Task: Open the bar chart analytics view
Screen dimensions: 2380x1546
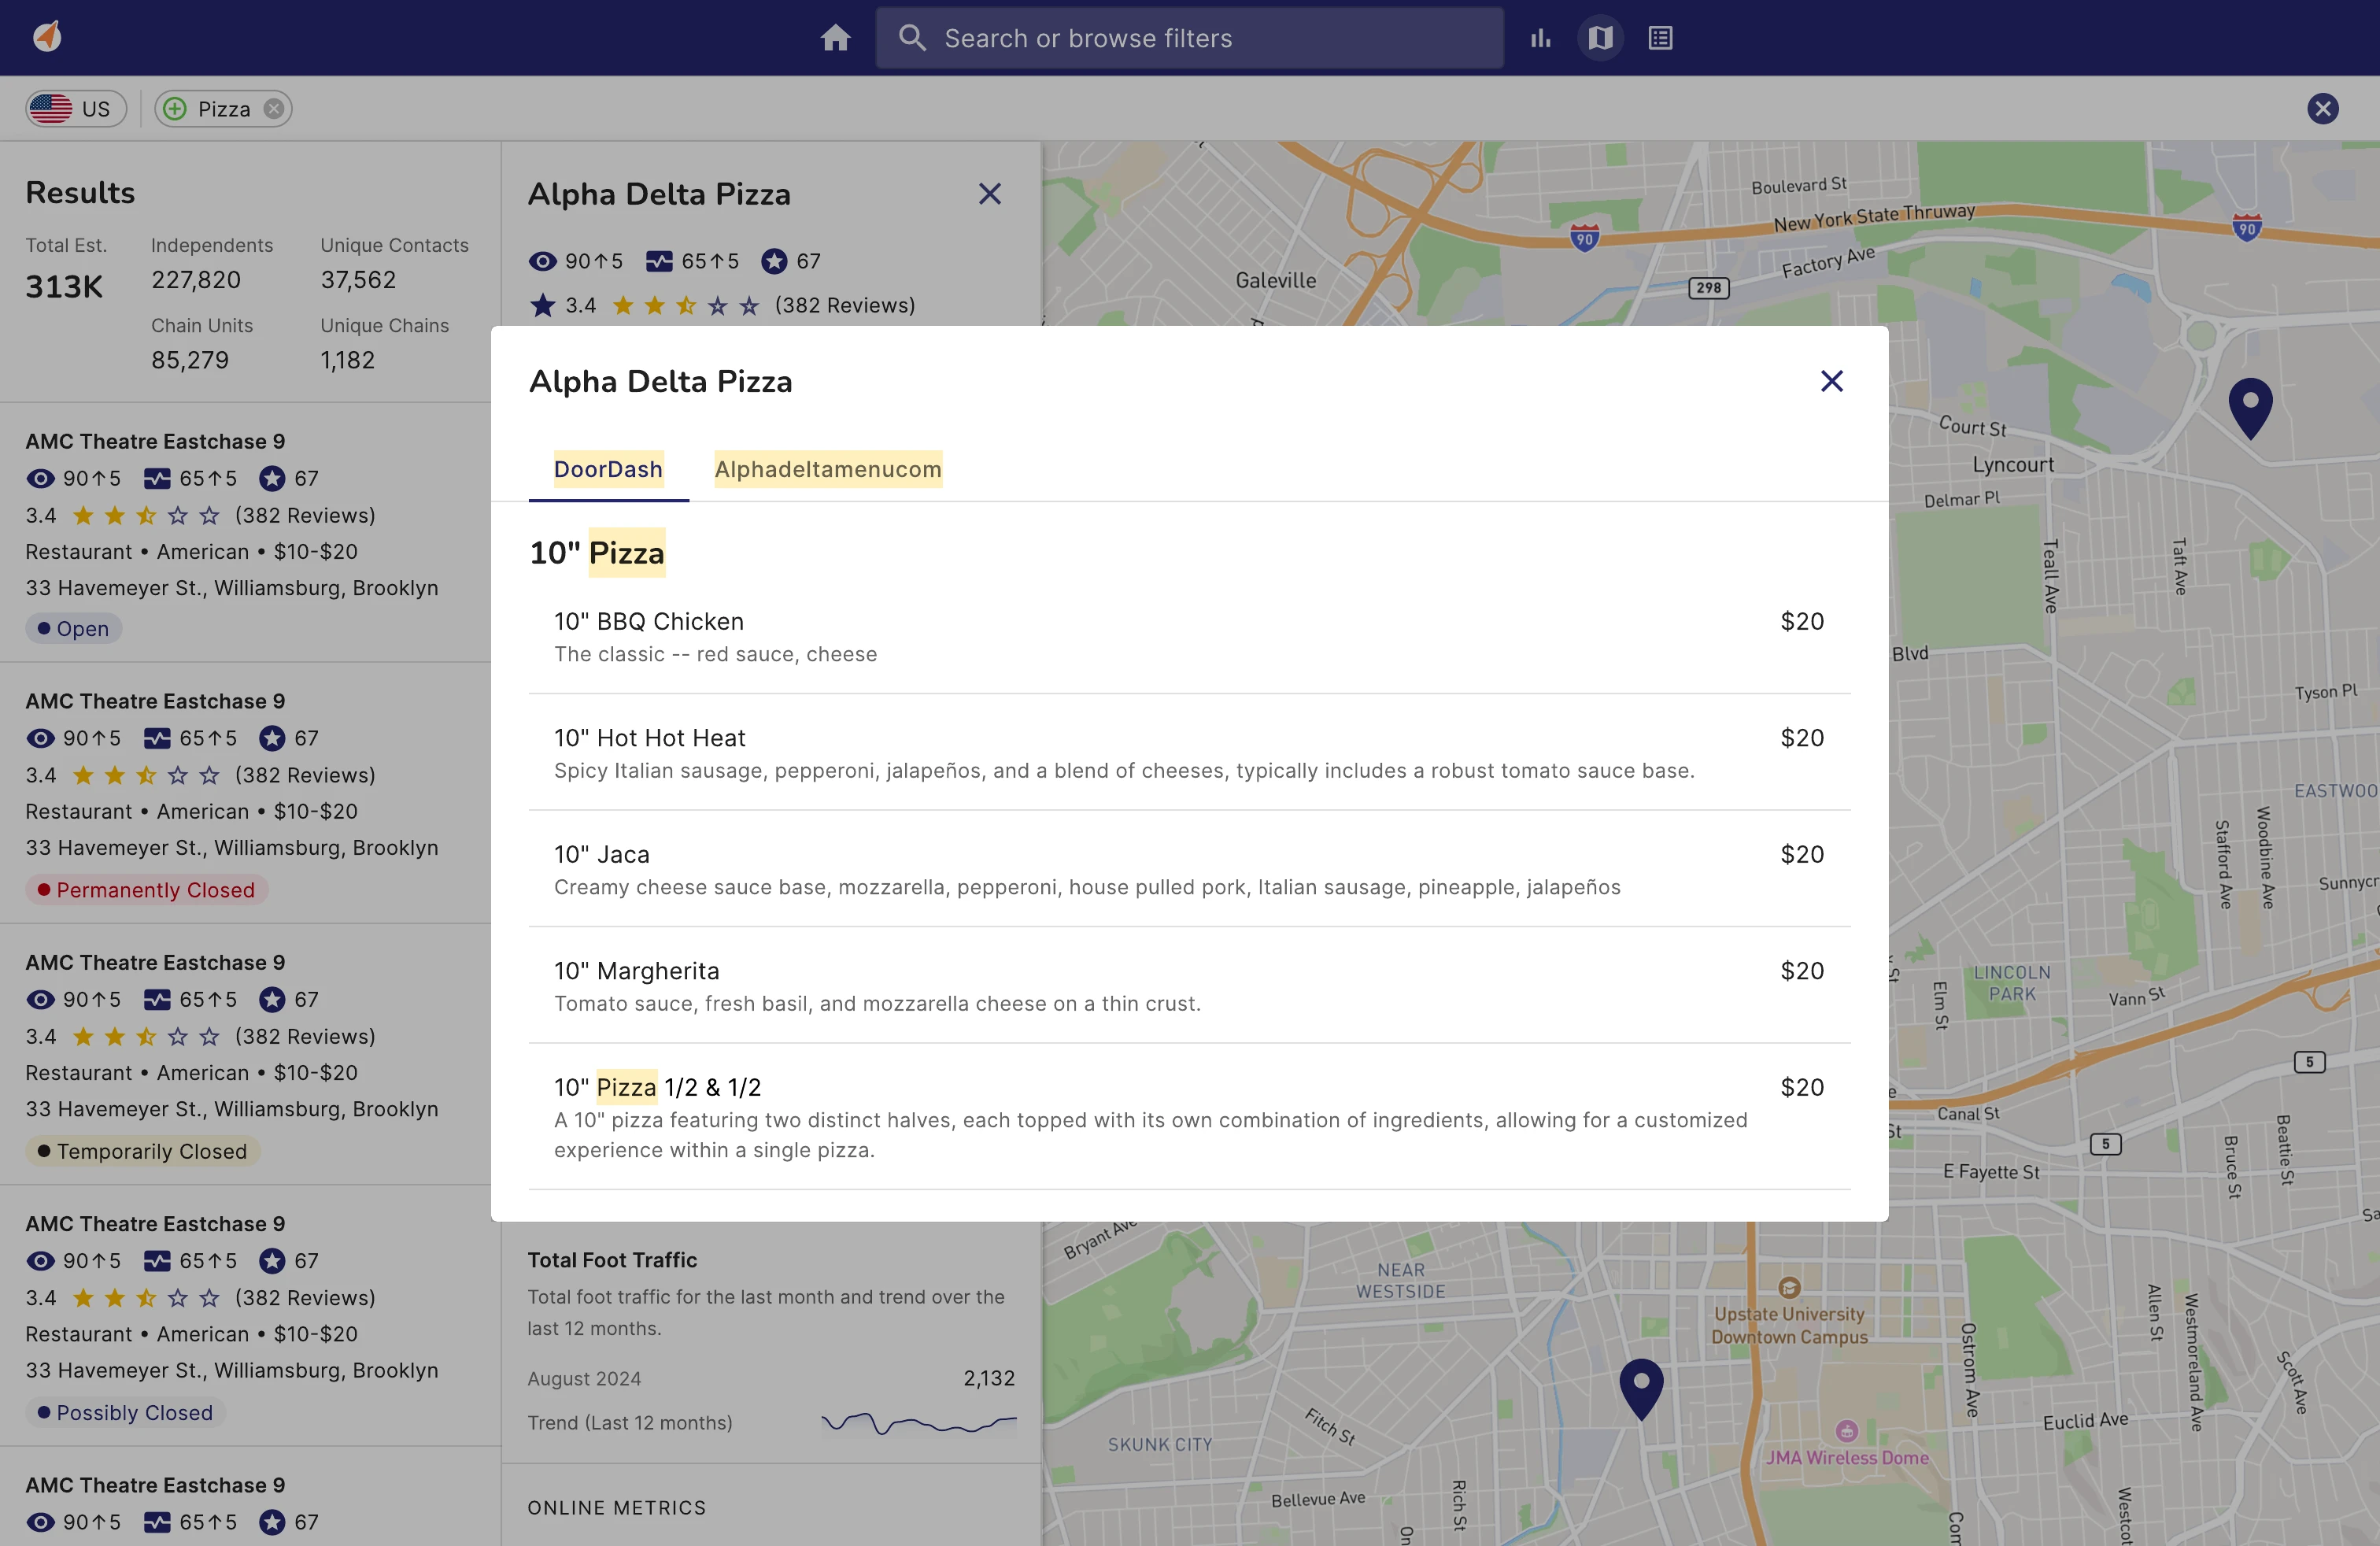Action: pyautogui.click(x=1540, y=38)
